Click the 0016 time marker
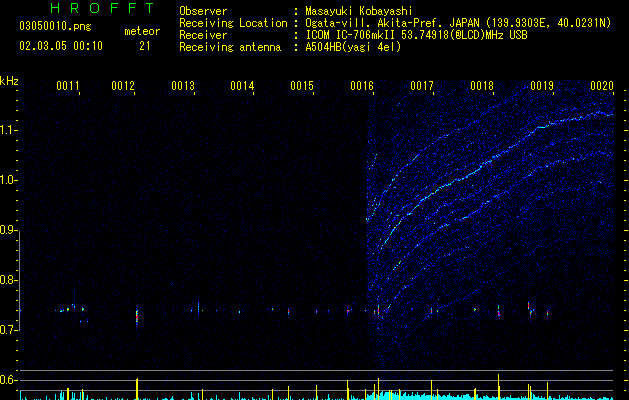629x400 pixels. tap(362, 86)
